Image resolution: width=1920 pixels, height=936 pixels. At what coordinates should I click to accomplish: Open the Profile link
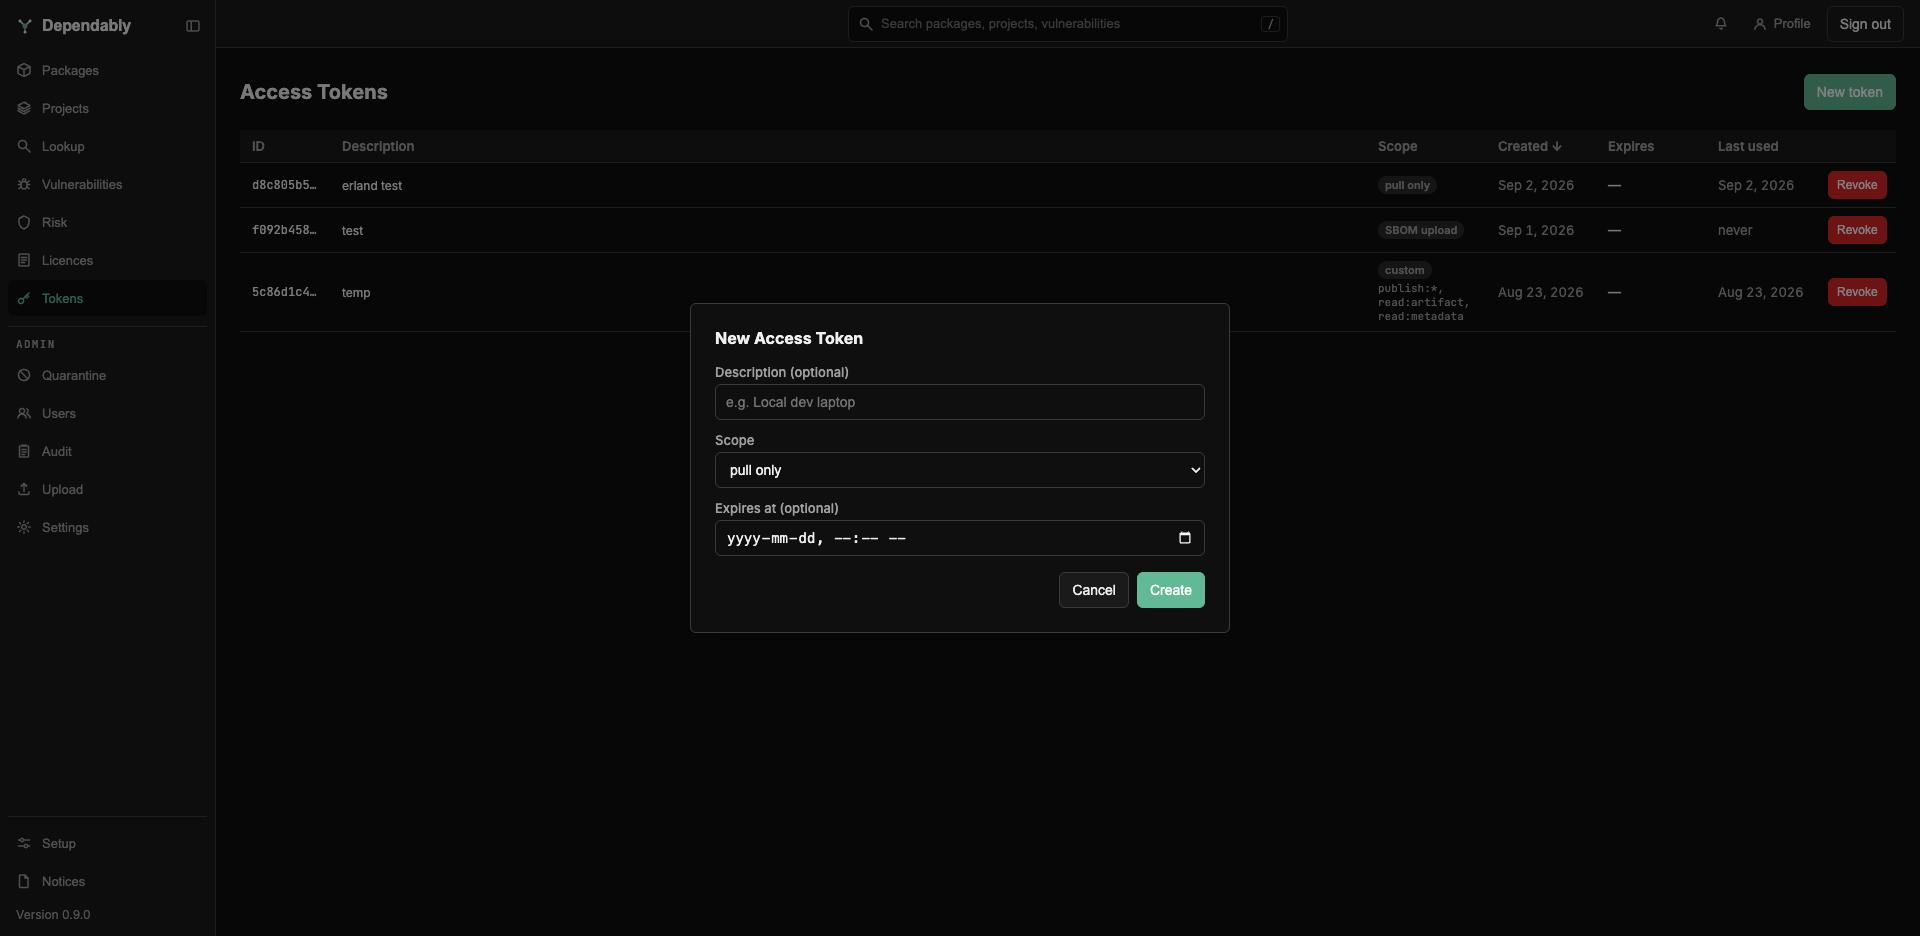point(1782,24)
